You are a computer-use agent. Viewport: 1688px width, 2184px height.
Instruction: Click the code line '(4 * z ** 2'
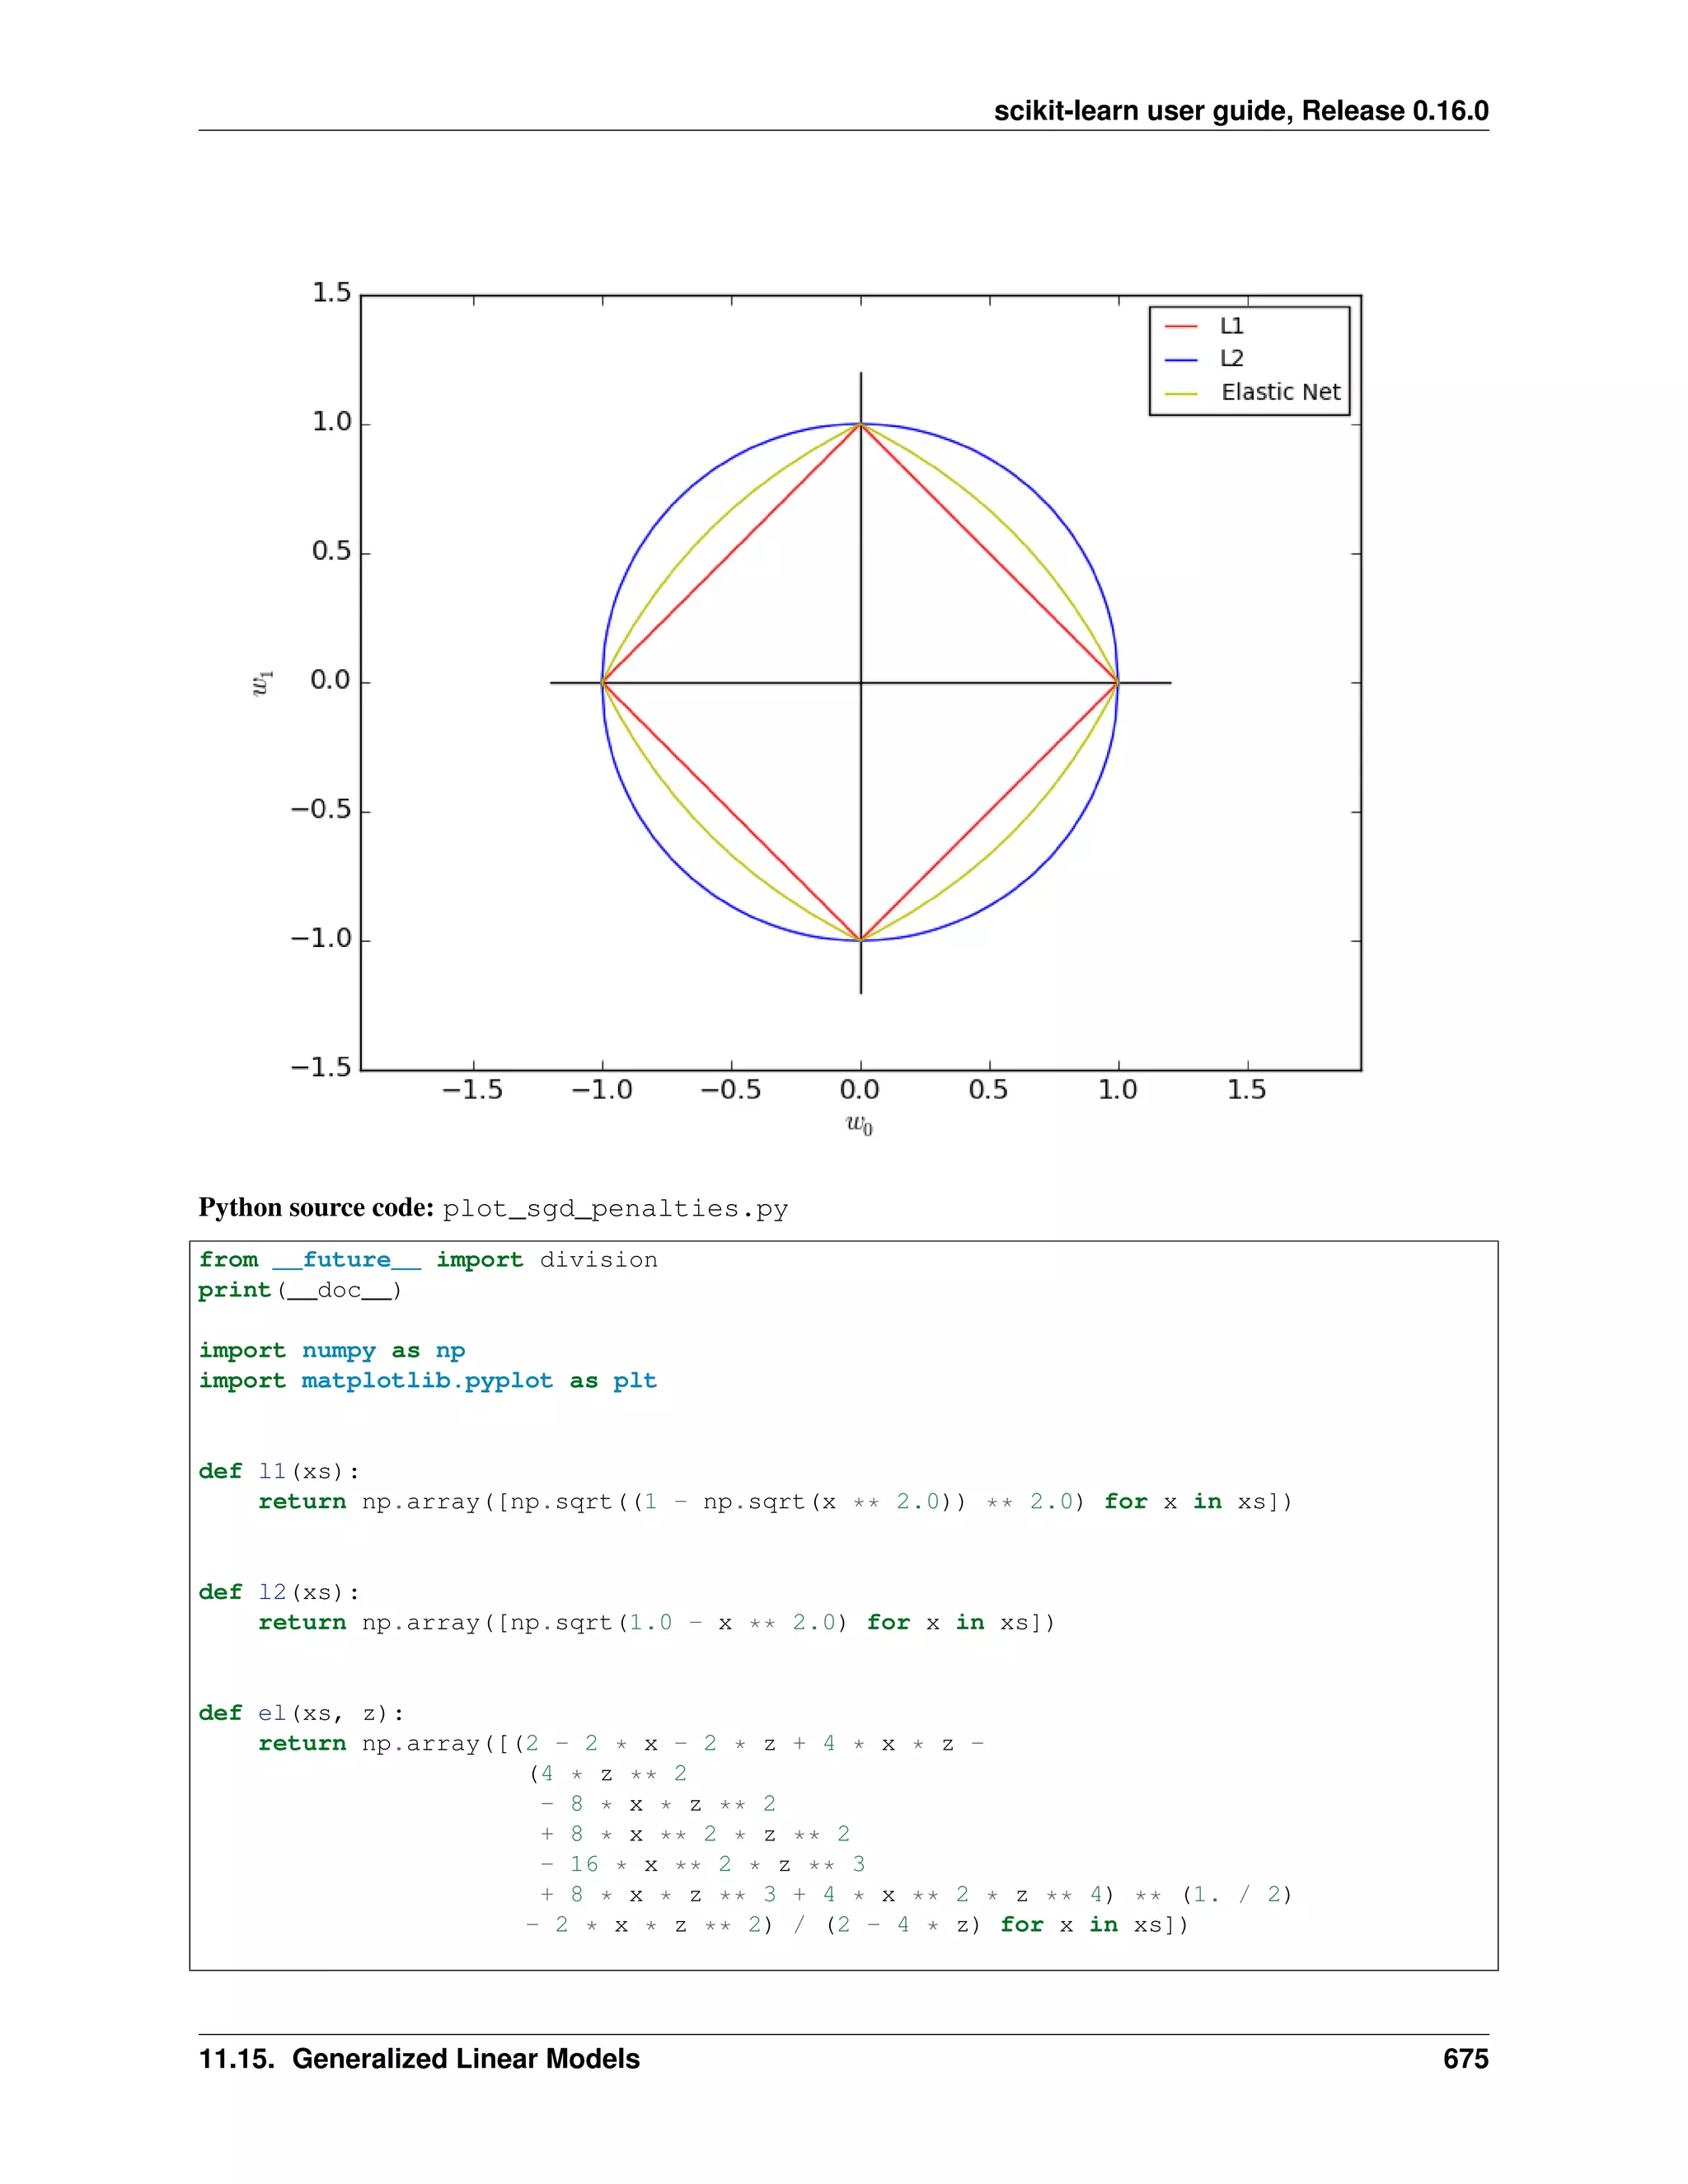click(x=608, y=1773)
